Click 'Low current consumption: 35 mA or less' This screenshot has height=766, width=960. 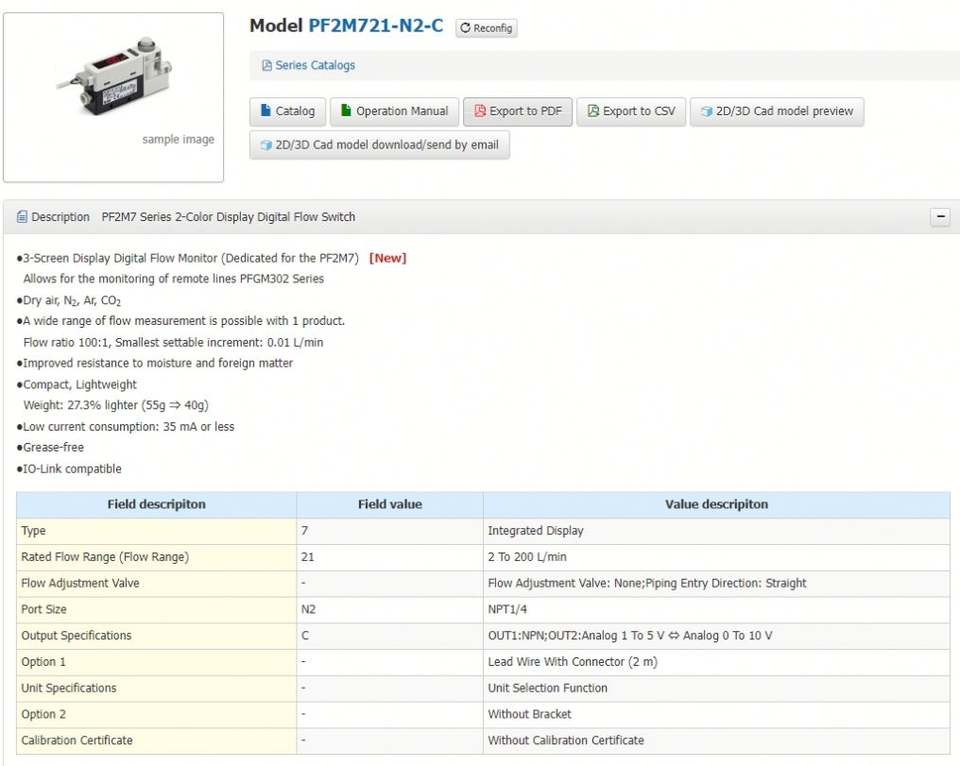pos(126,427)
